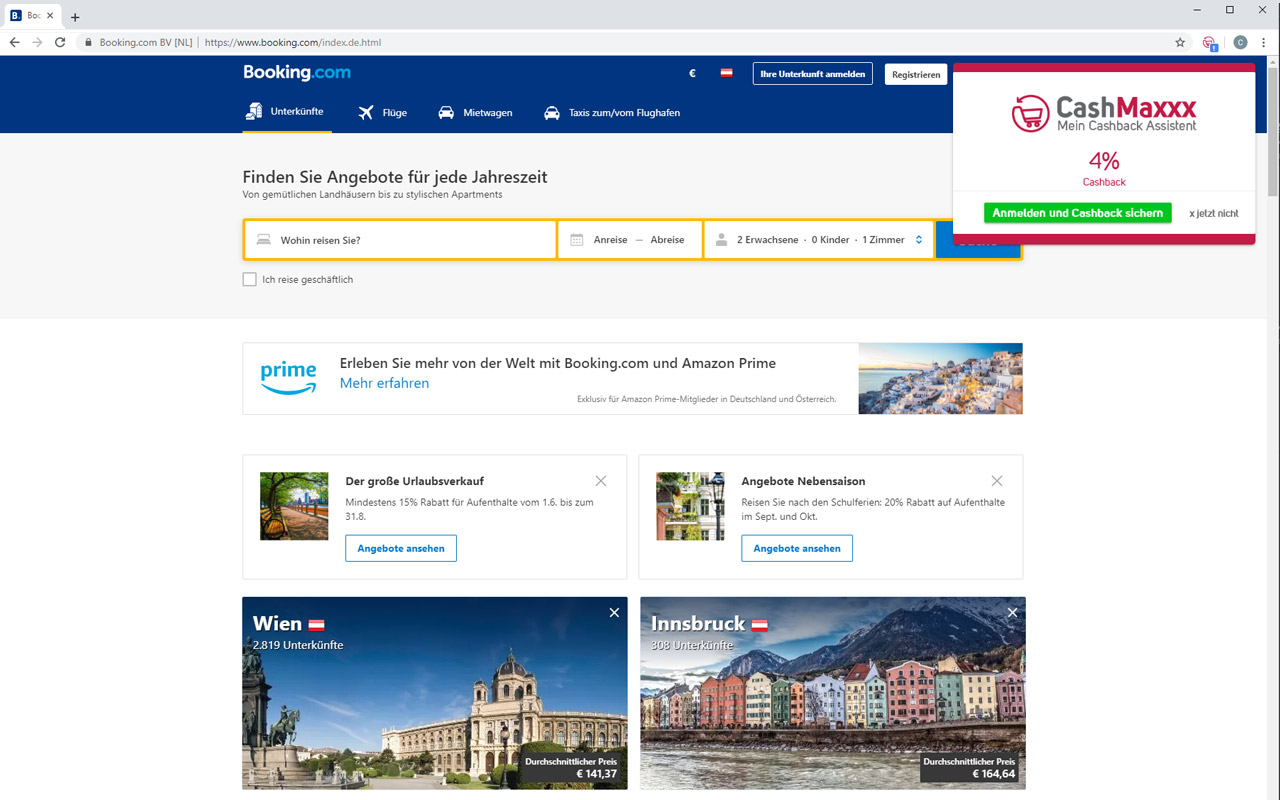1280x800 pixels.
Task: Open the CashMaxxx extension icon in toolbar
Action: coord(1210,43)
